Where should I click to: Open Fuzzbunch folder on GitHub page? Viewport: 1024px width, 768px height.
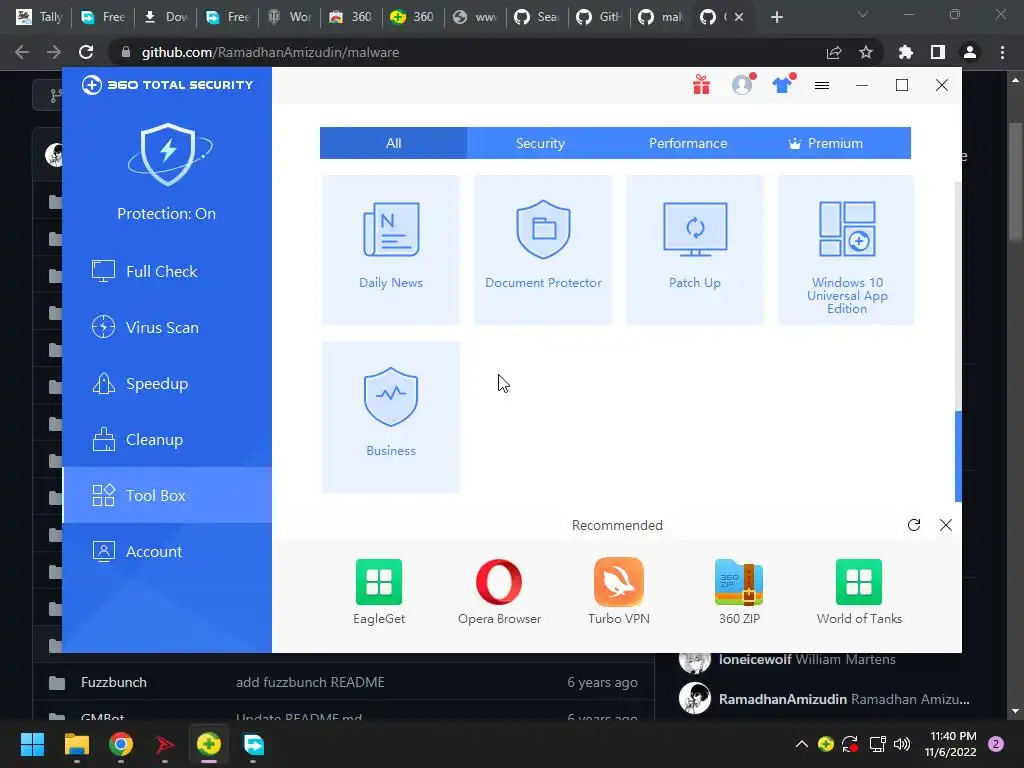(114, 682)
